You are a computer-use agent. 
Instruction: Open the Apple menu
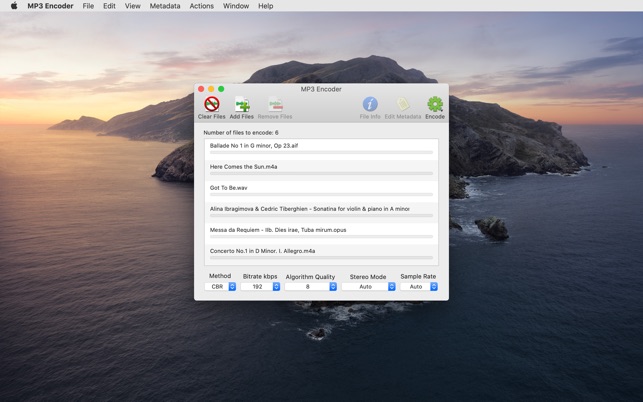pos(14,6)
